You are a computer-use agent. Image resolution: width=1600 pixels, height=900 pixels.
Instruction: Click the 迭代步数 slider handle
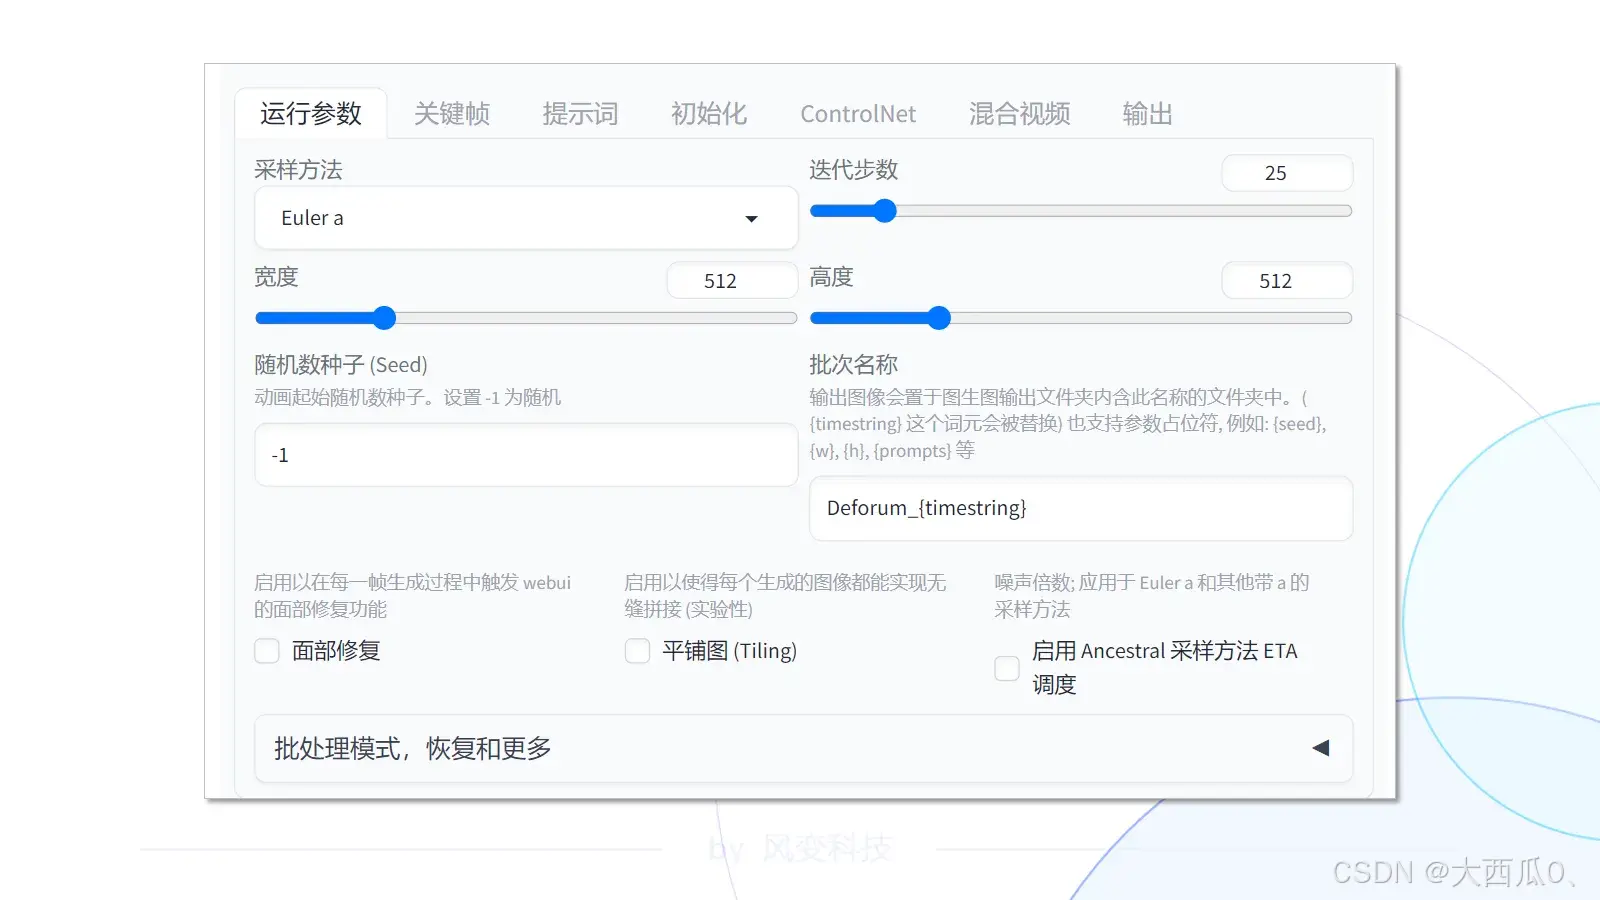pyautogui.click(x=884, y=211)
